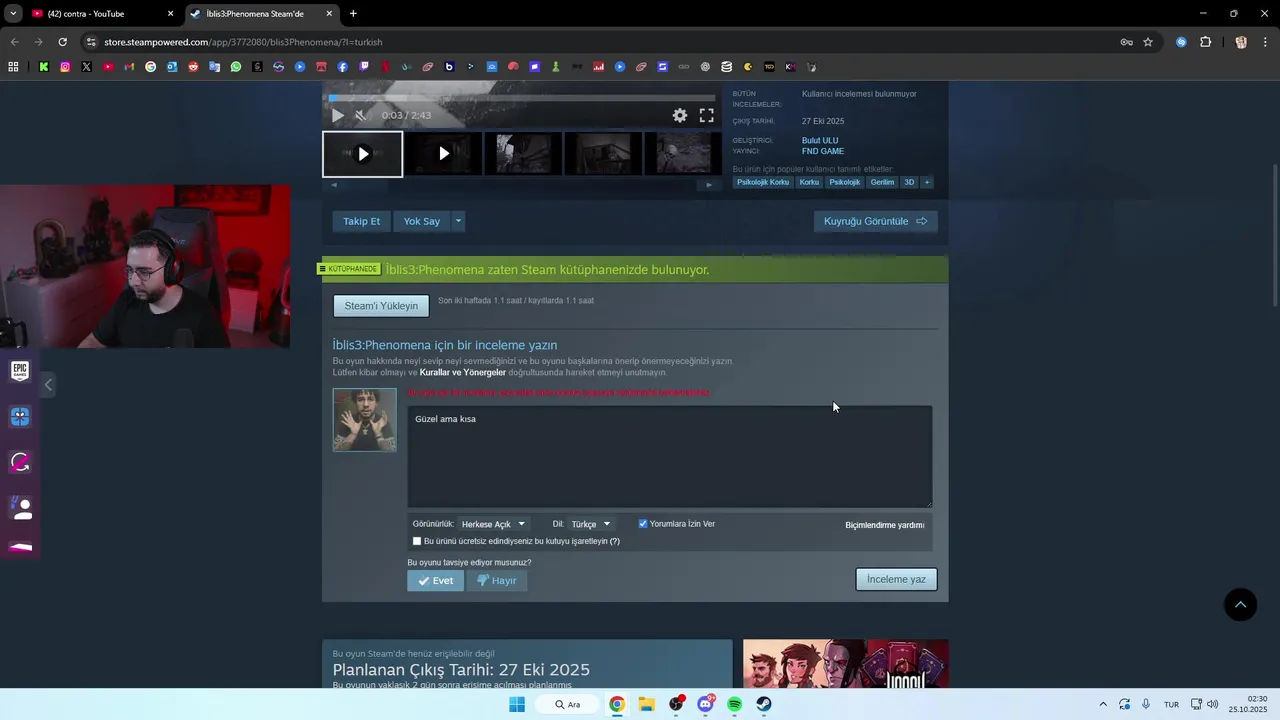Select the Psikolojik Korku tag
The image size is (1280, 720).
tap(763, 182)
